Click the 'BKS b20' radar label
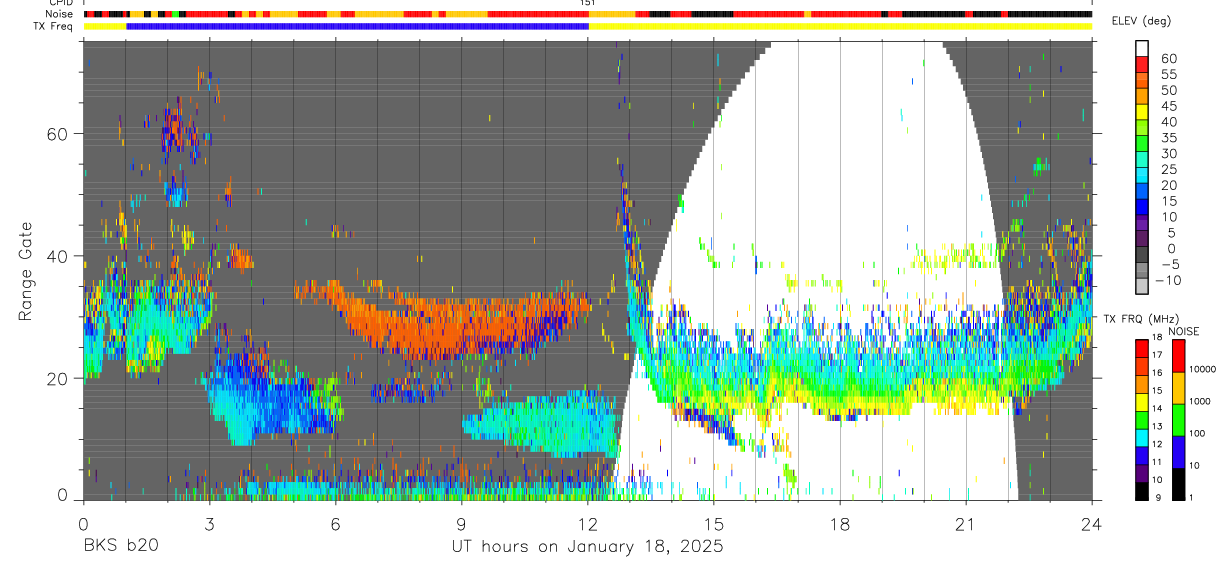 (120, 547)
